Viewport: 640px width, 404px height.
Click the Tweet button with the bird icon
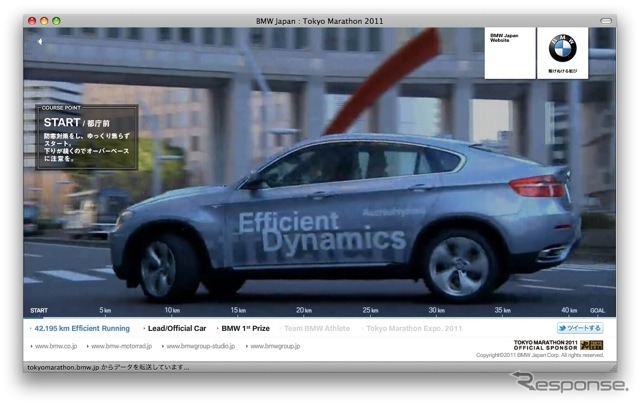(580, 328)
